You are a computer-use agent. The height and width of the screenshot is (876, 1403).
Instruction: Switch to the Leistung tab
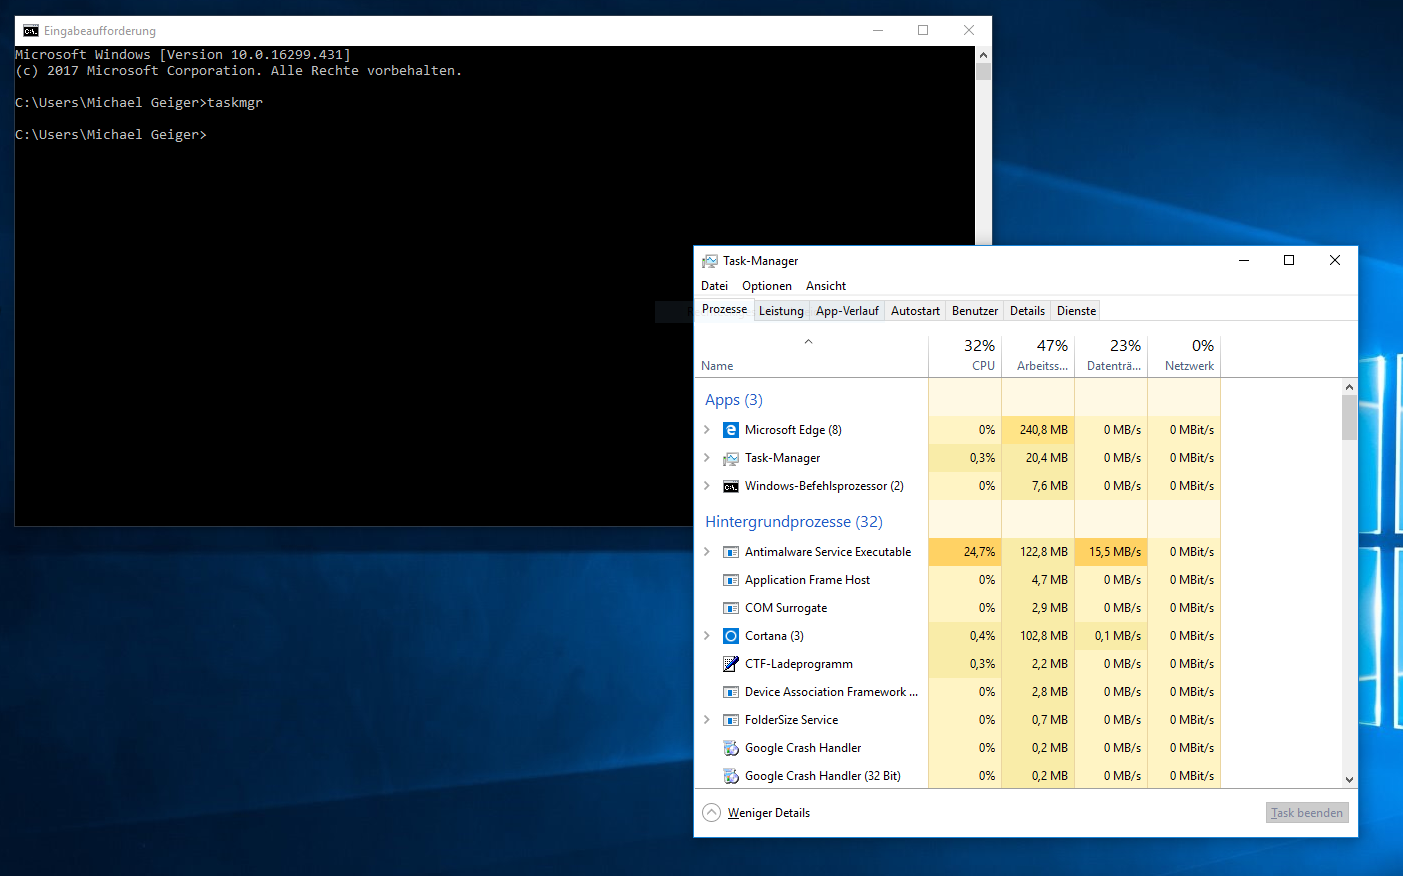point(781,311)
